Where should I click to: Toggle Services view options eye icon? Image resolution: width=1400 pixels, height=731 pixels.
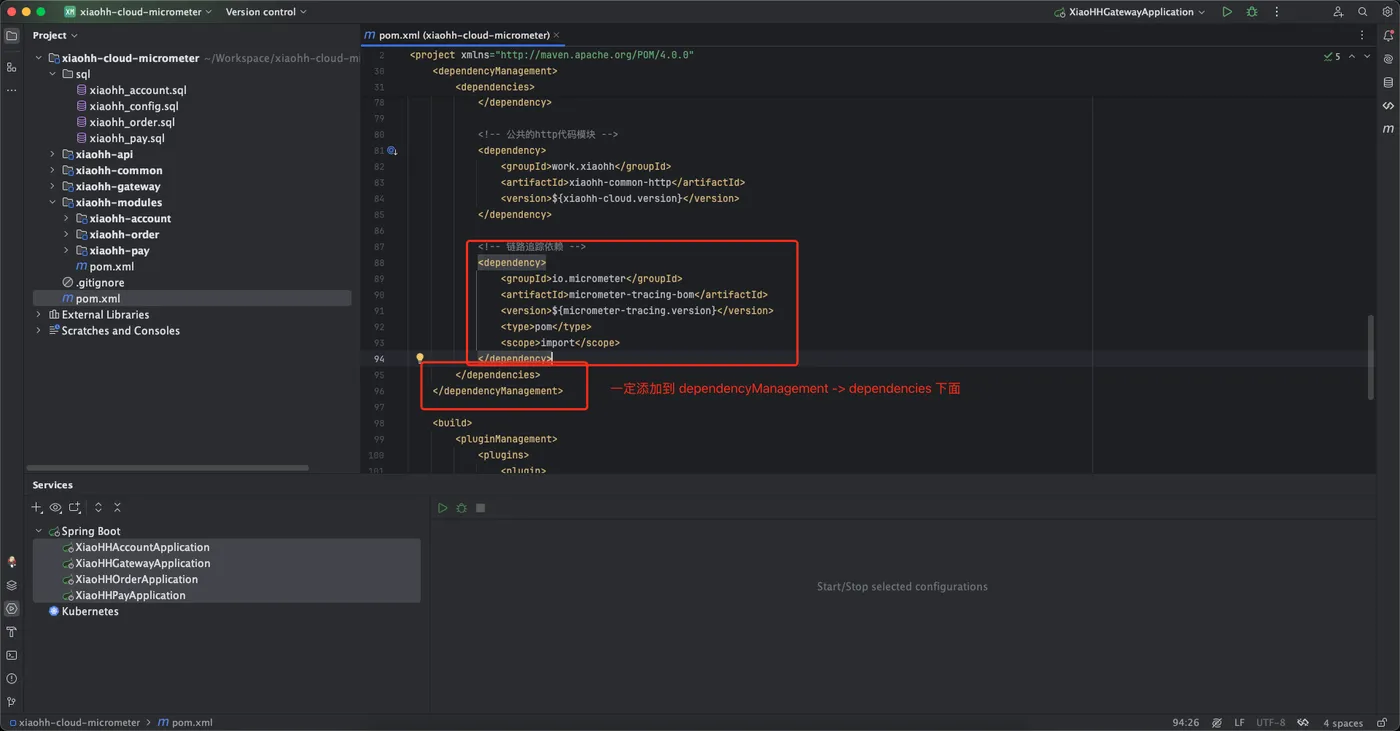56,508
